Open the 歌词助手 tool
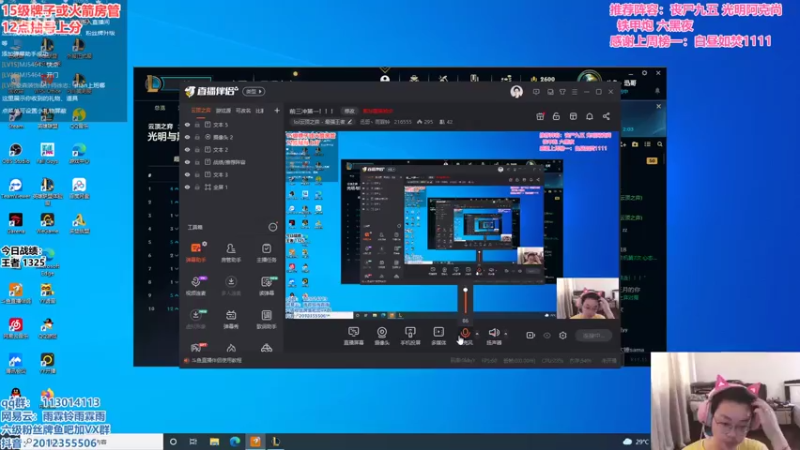 266,319
